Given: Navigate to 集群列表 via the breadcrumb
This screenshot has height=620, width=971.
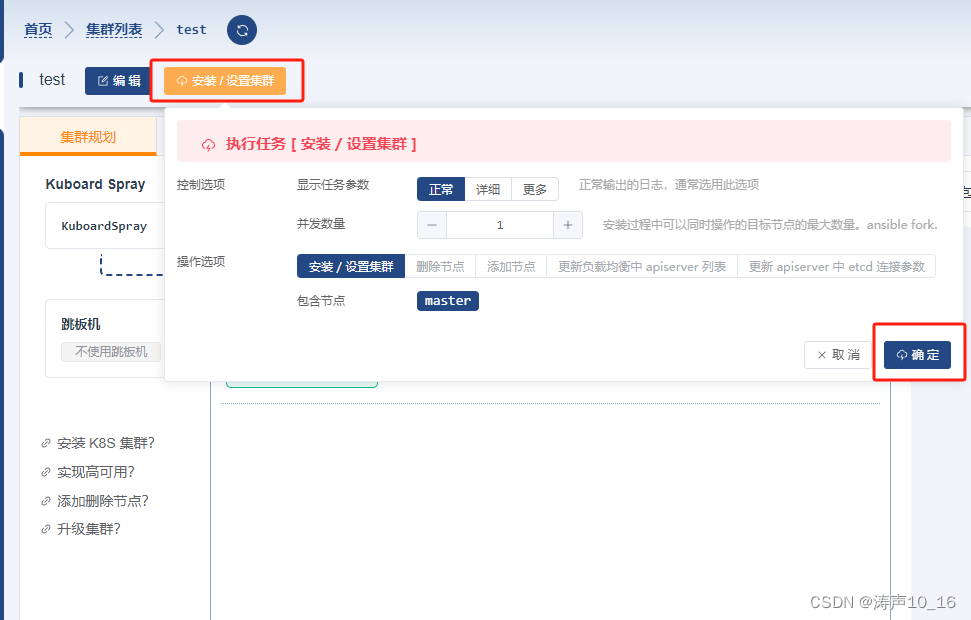Looking at the screenshot, I should click(x=114, y=29).
